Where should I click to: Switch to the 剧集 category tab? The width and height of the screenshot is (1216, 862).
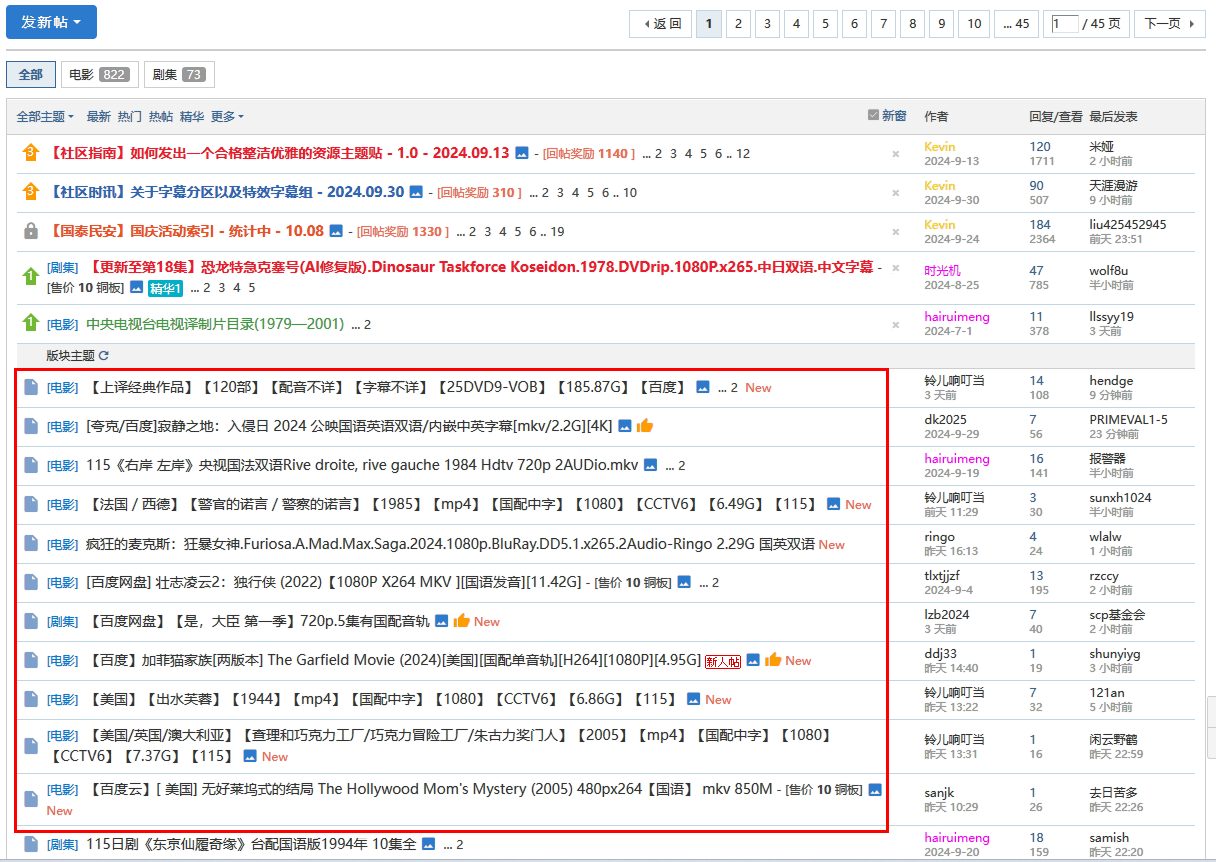(x=179, y=75)
